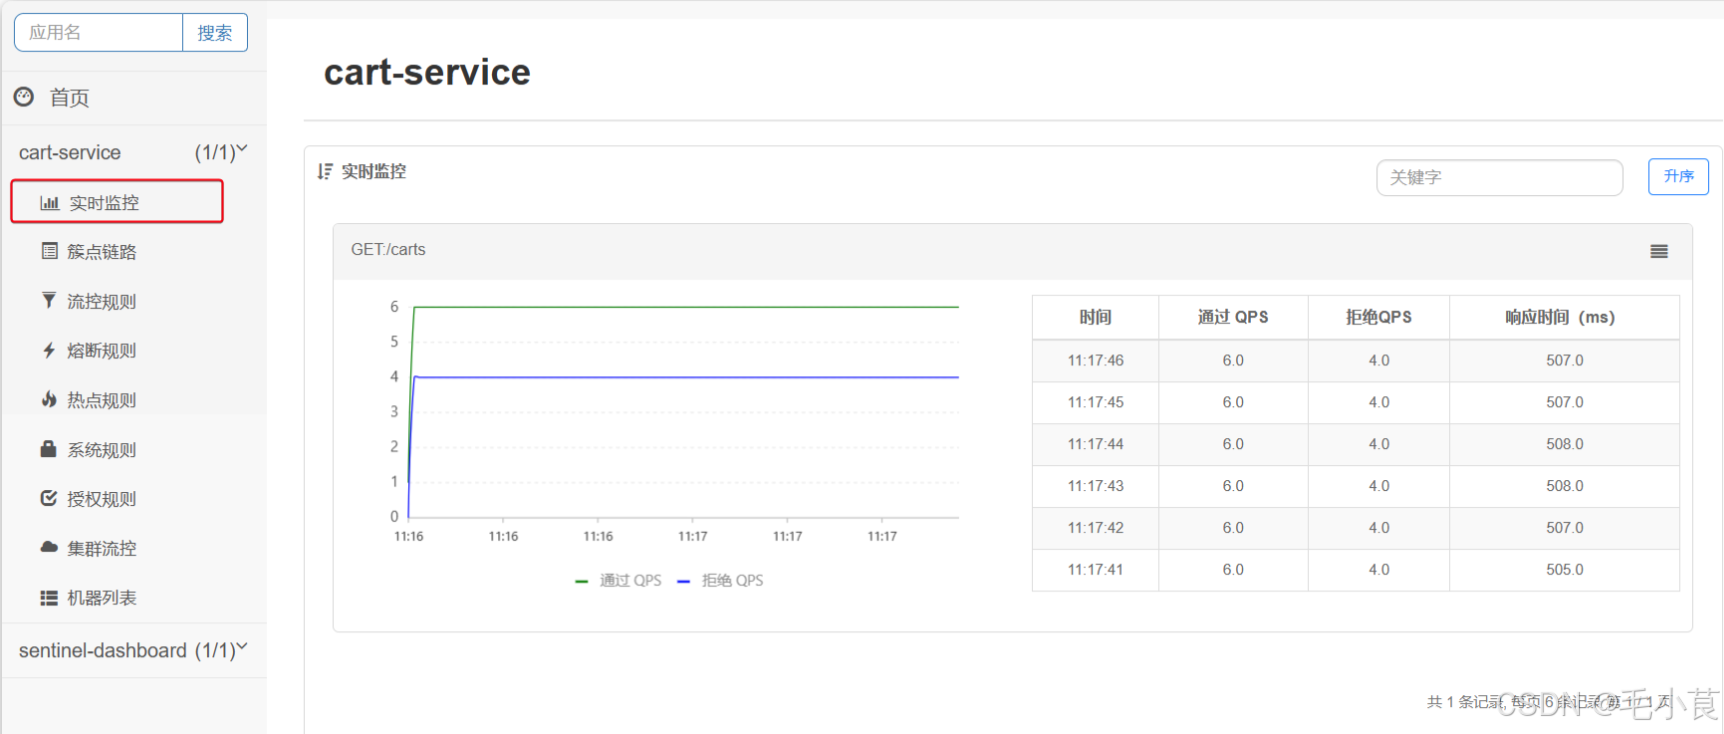The height and width of the screenshot is (734, 1724).
Task: Click the green 通过 QPS chart line
Action: coord(686,306)
